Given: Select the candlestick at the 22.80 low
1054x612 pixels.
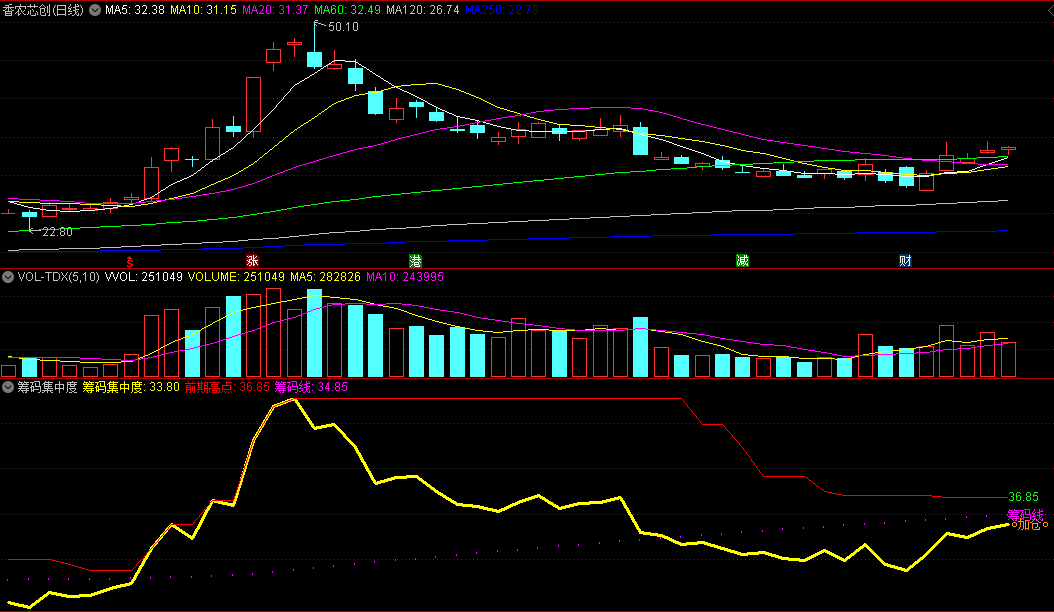Looking at the screenshot, I should click(29, 220).
